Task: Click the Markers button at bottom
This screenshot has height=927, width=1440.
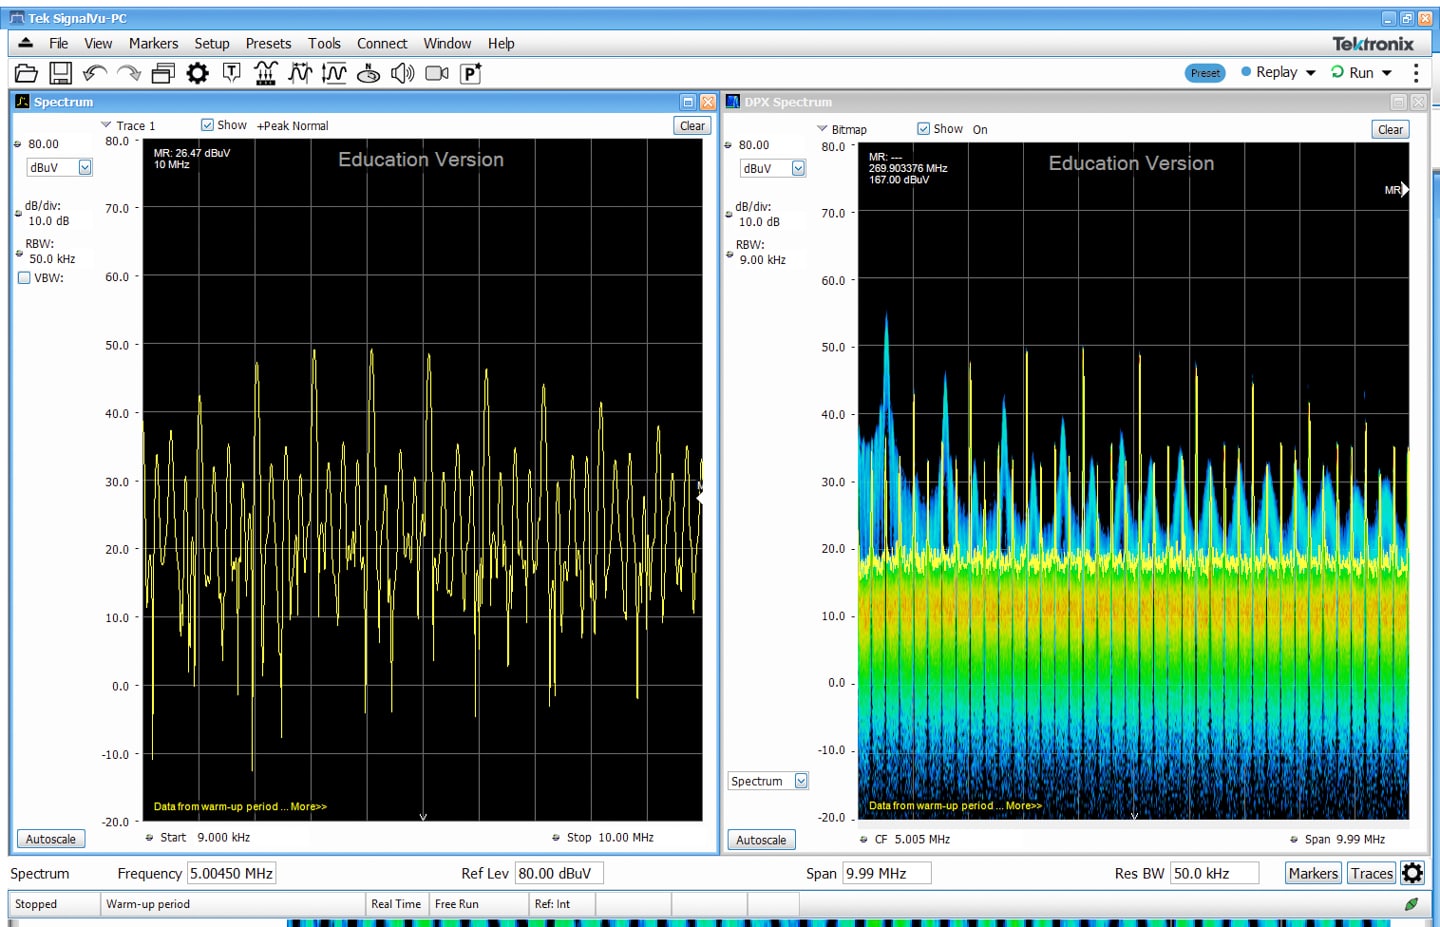Action: coord(1313,873)
